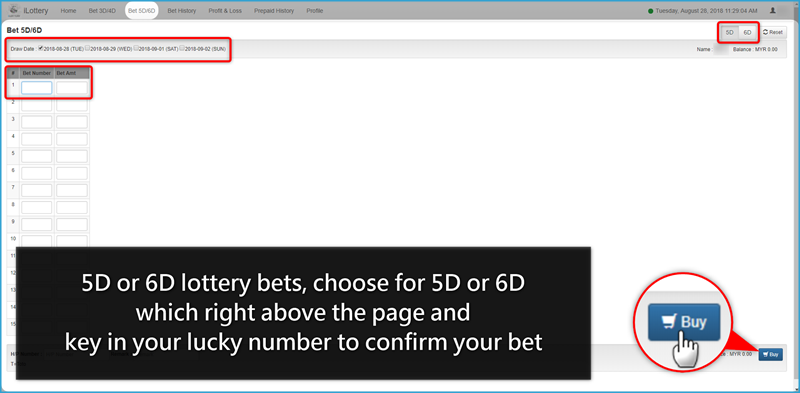Image resolution: width=800 pixels, height=393 pixels.
Task: Focus Bet Number field in row 6
Action: coord(37,174)
